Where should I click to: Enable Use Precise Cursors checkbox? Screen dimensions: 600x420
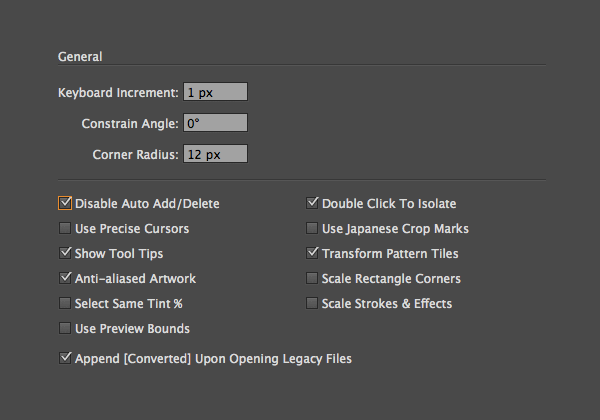pos(66,228)
